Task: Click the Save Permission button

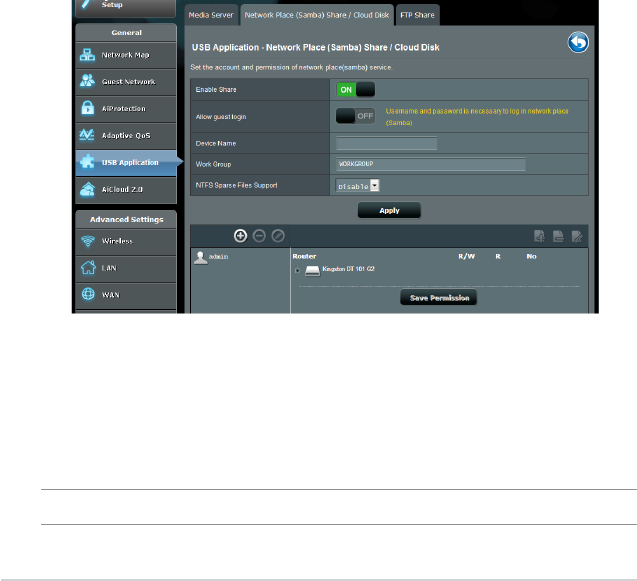Action: (439, 298)
